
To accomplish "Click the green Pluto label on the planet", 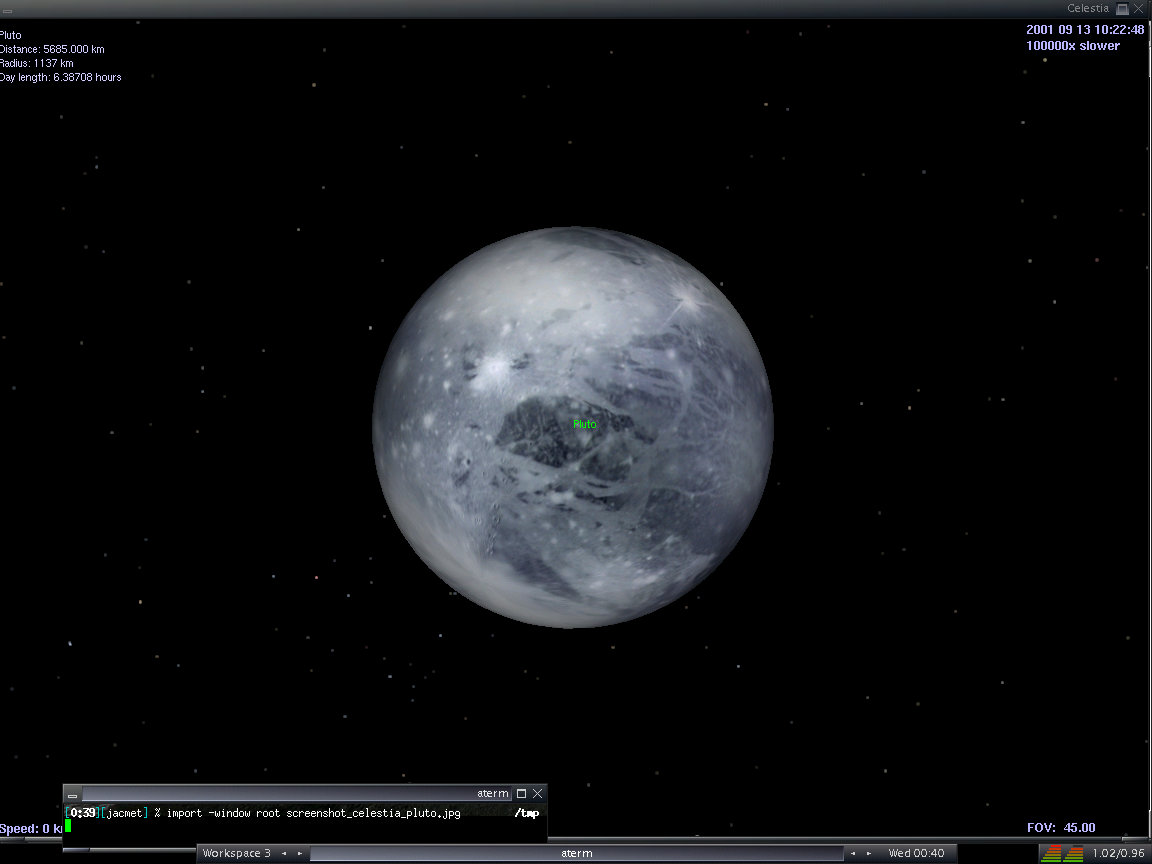I will tap(585, 424).
